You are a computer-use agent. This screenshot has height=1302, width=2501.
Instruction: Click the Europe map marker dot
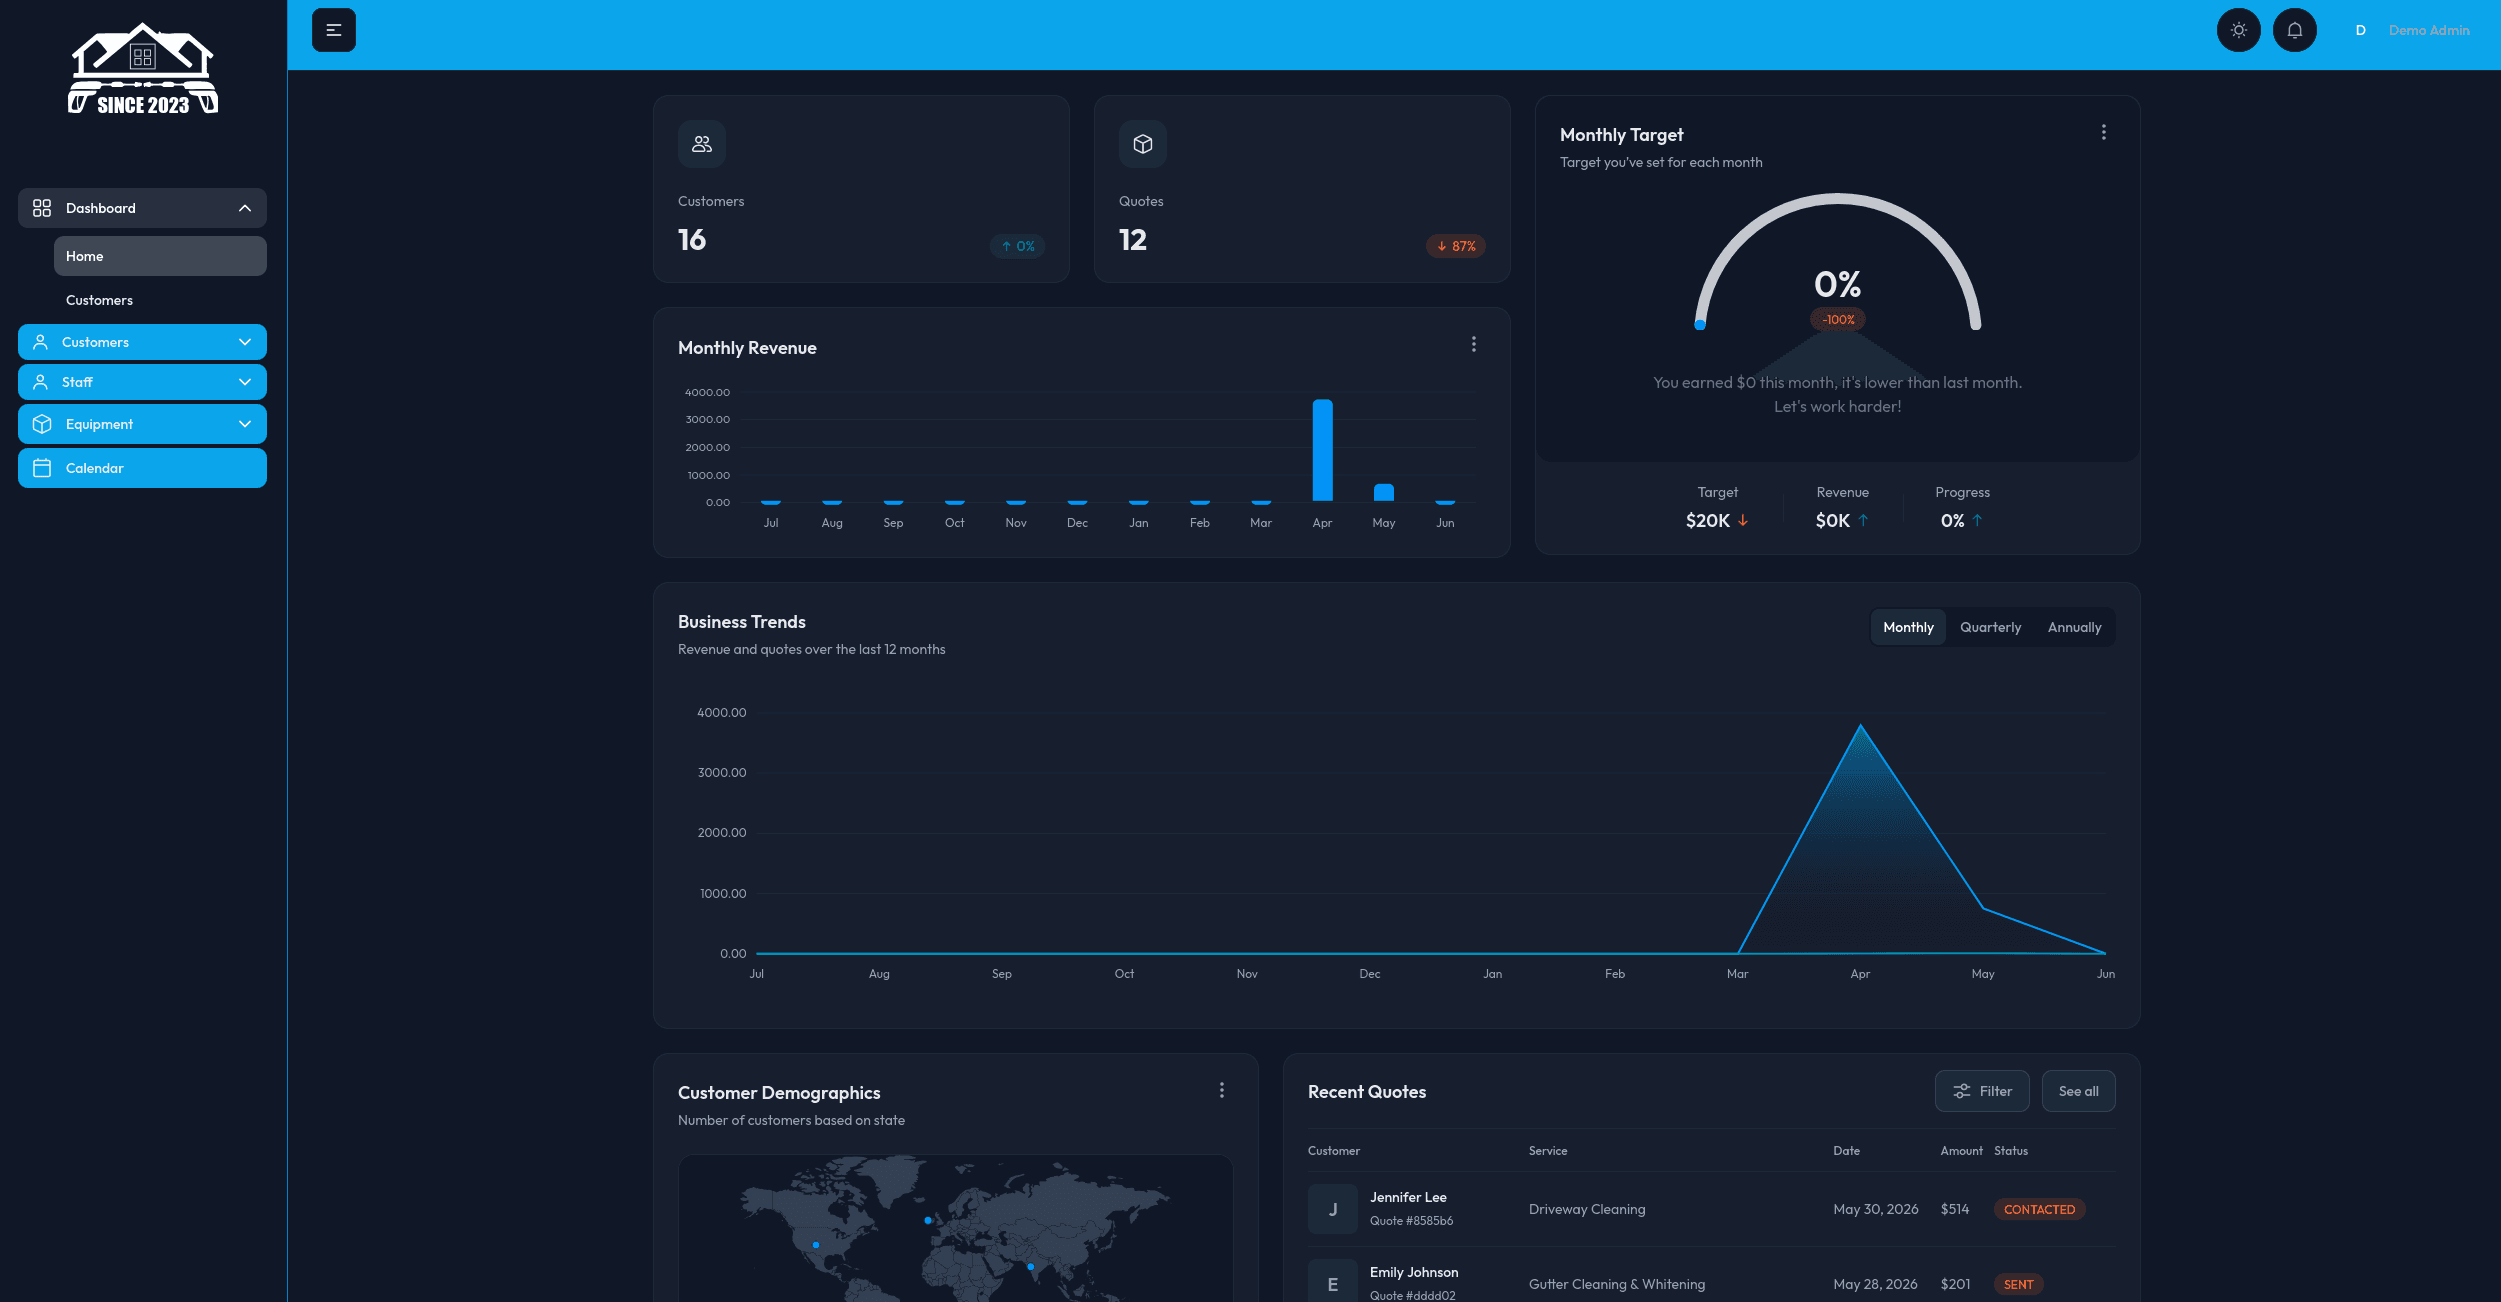(x=928, y=1220)
